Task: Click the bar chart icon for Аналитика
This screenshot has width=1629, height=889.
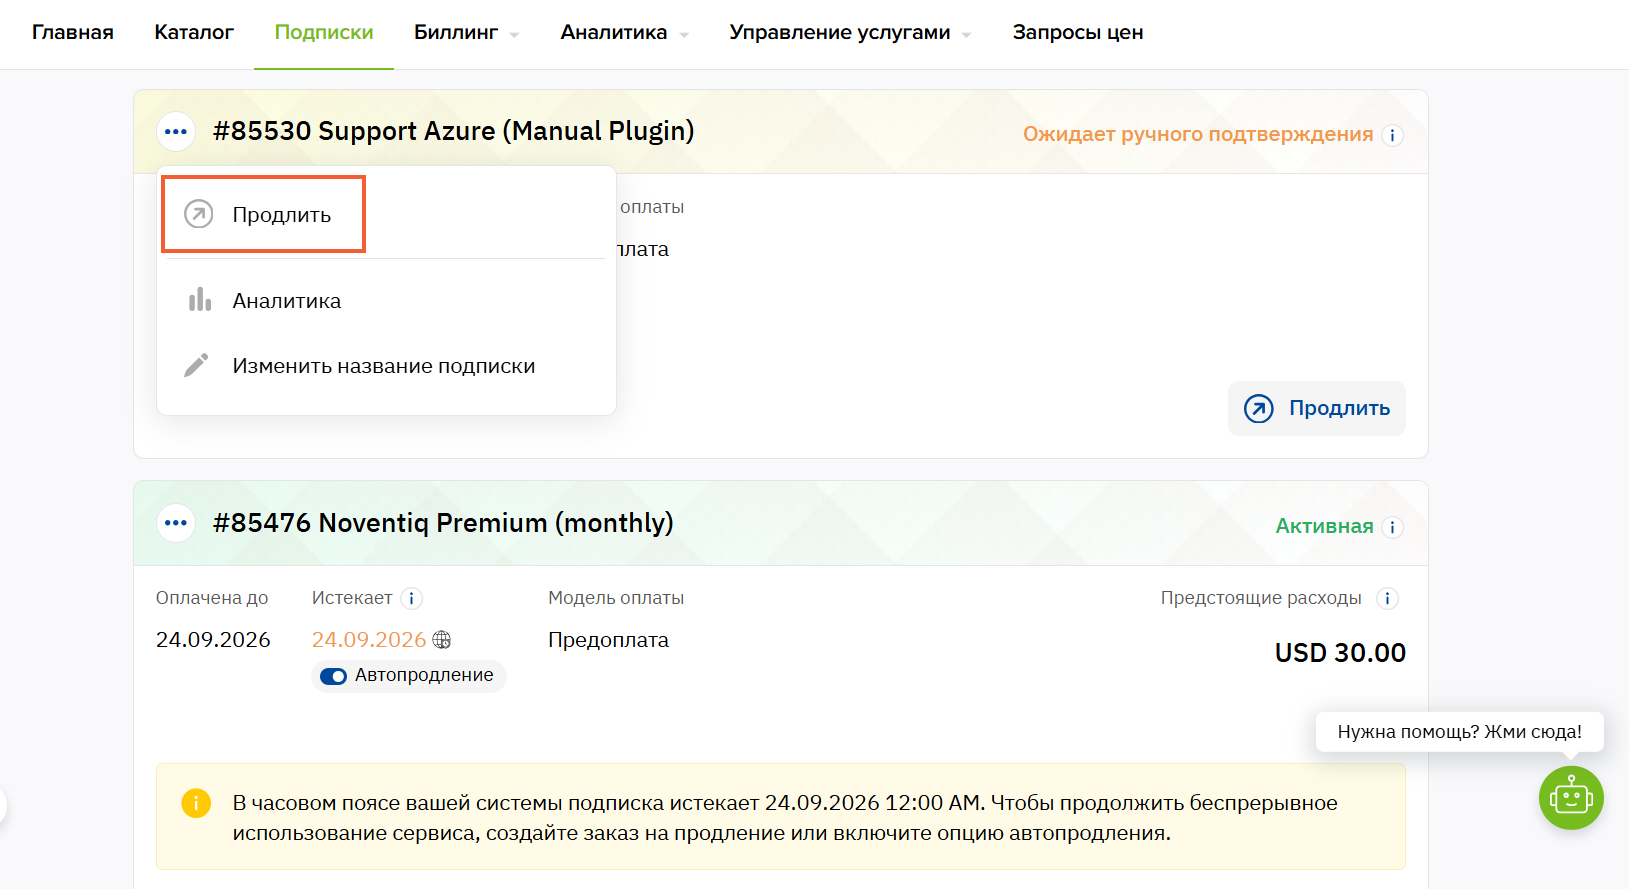Action: (199, 300)
